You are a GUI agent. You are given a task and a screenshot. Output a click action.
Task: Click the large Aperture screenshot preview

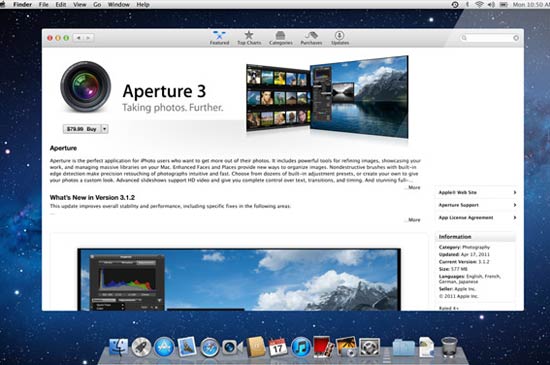[x=239, y=279]
